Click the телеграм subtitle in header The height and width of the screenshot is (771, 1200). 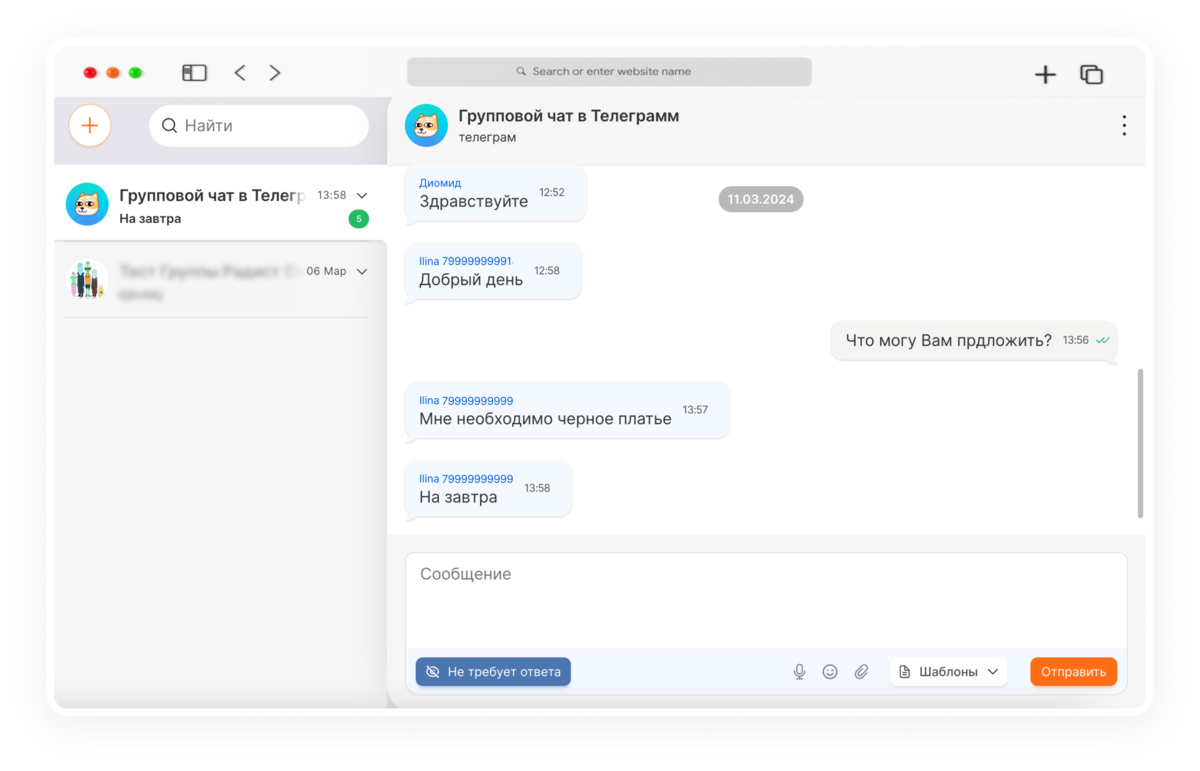pos(487,138)
